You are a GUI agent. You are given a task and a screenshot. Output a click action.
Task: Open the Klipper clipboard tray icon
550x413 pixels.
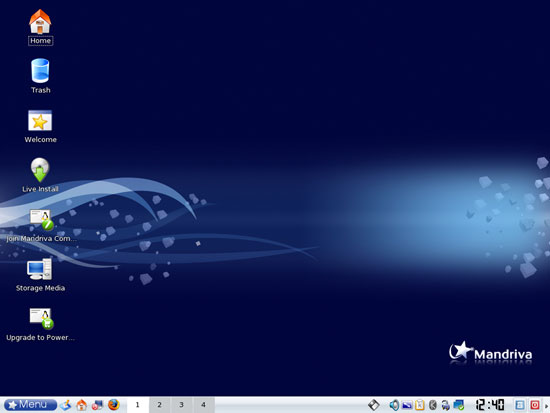pos(420,405)
